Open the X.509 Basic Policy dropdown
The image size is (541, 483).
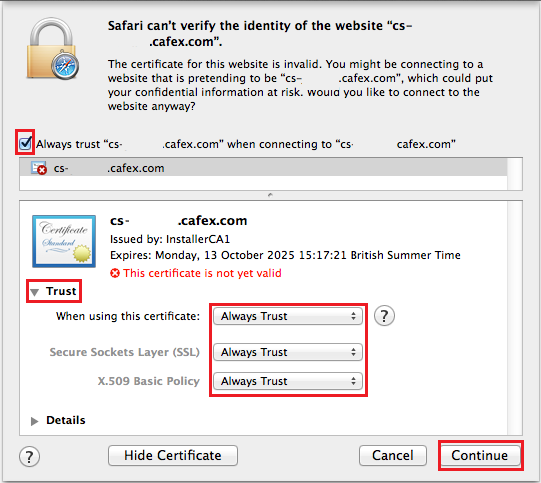coord(288,381)
